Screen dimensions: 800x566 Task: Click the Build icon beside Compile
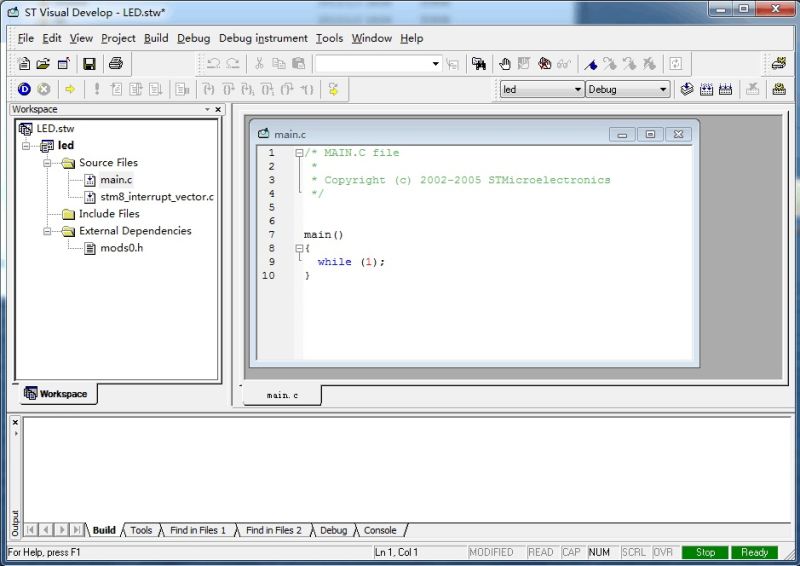pyautogui.click(x=707, y=89)
